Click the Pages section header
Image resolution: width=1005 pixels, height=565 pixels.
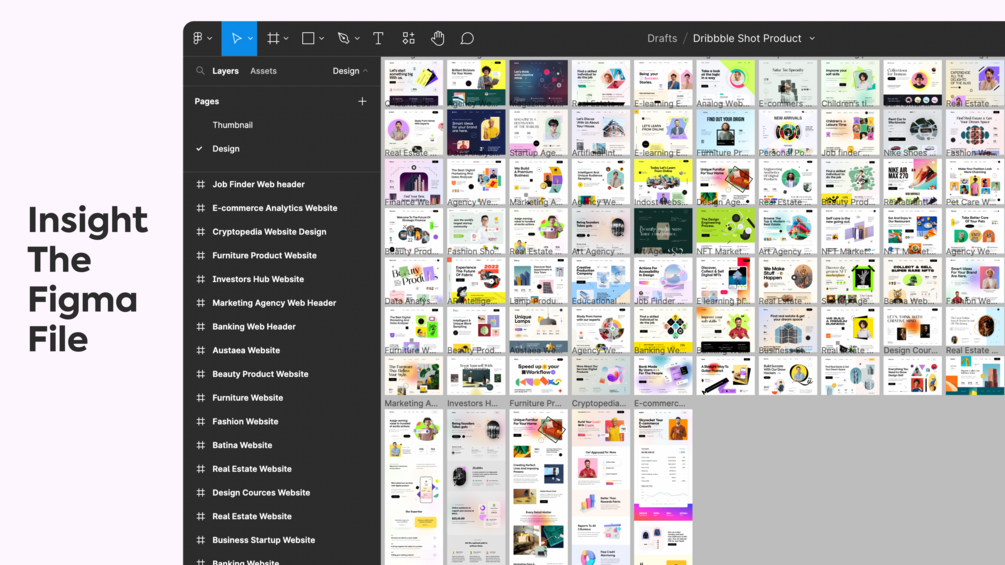tap(207, 101)
